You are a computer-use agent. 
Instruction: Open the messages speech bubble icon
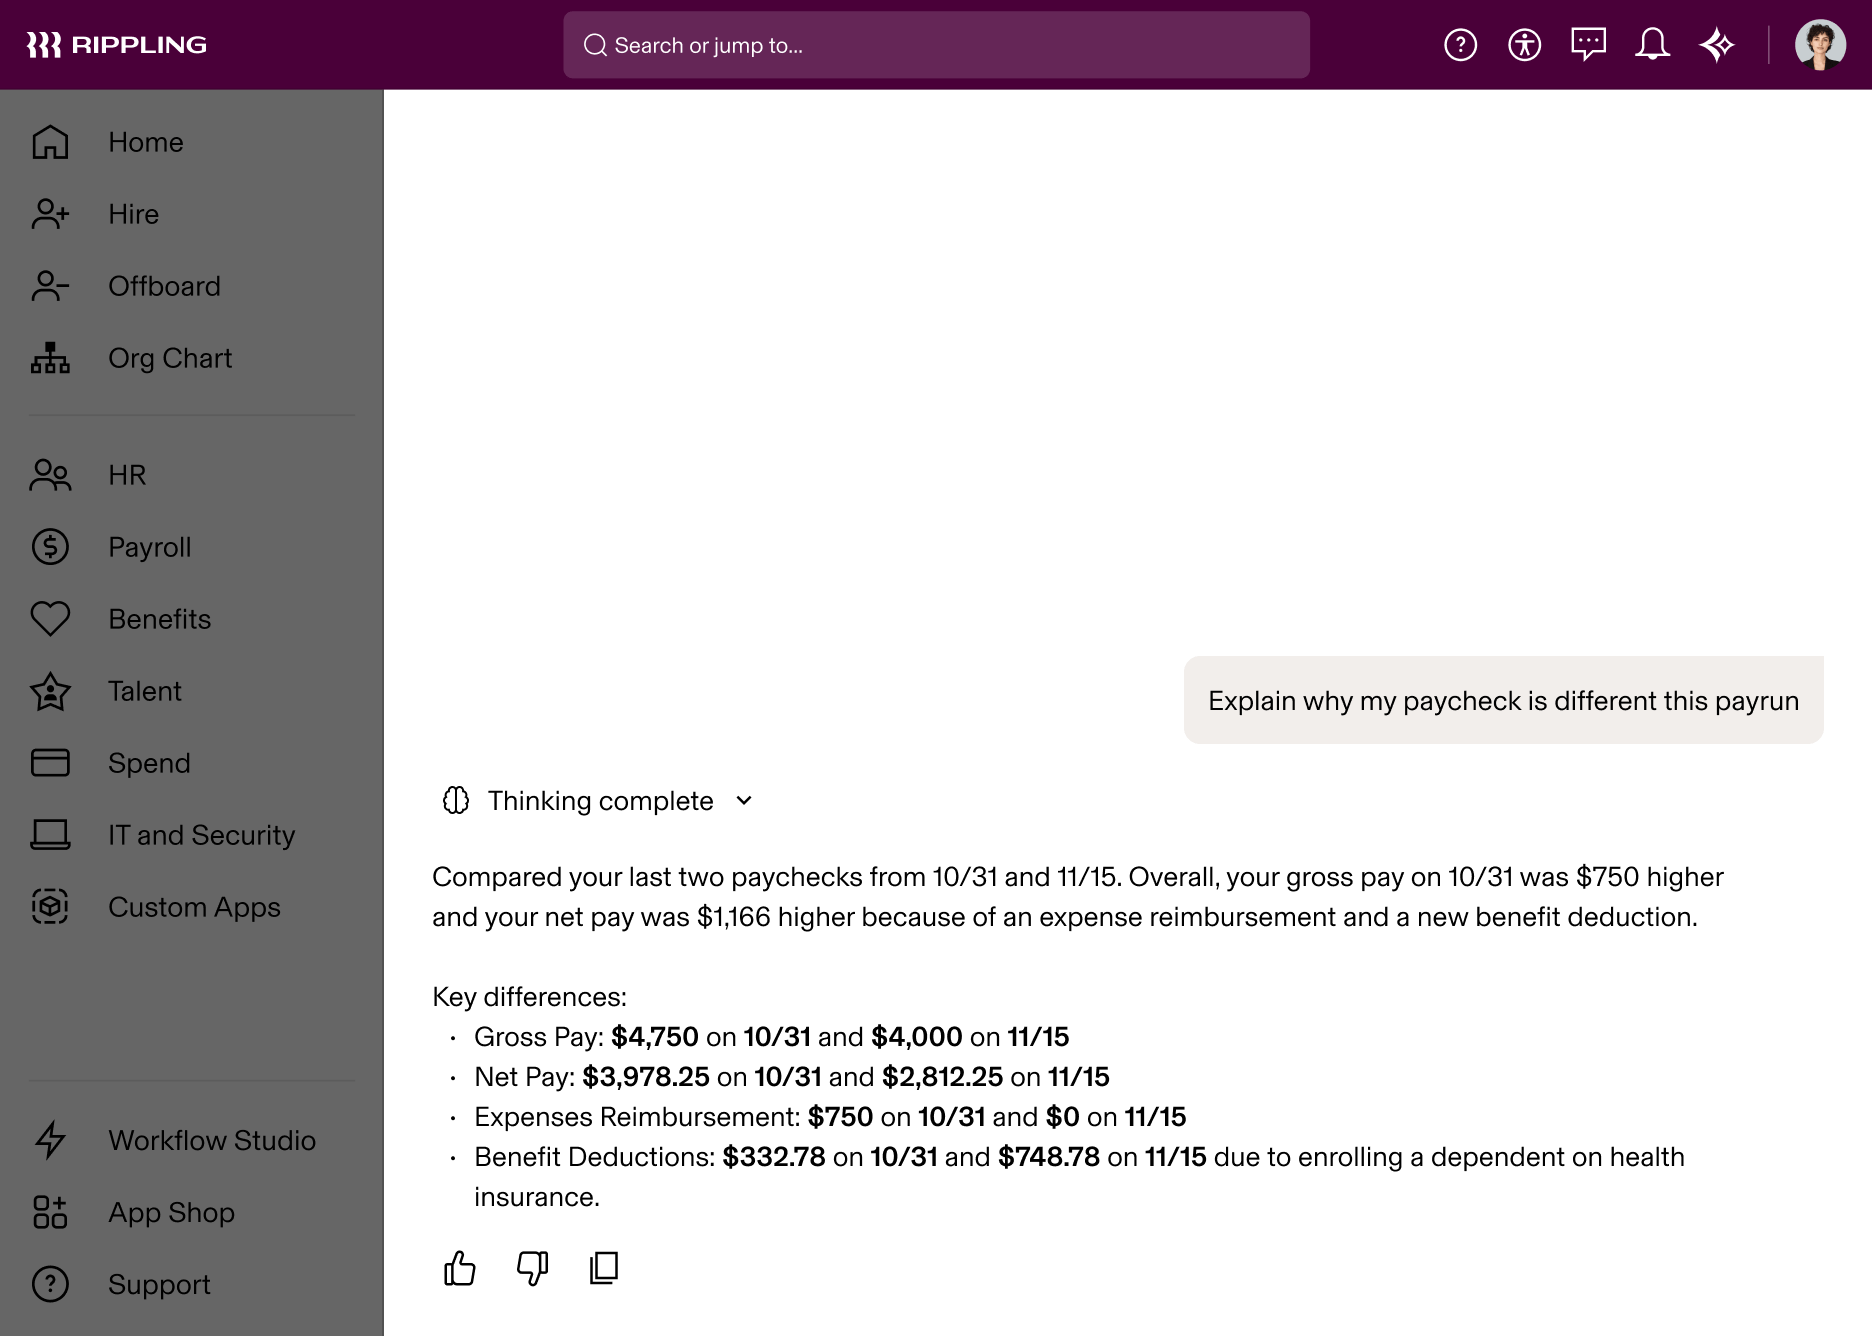(1589, 44)
